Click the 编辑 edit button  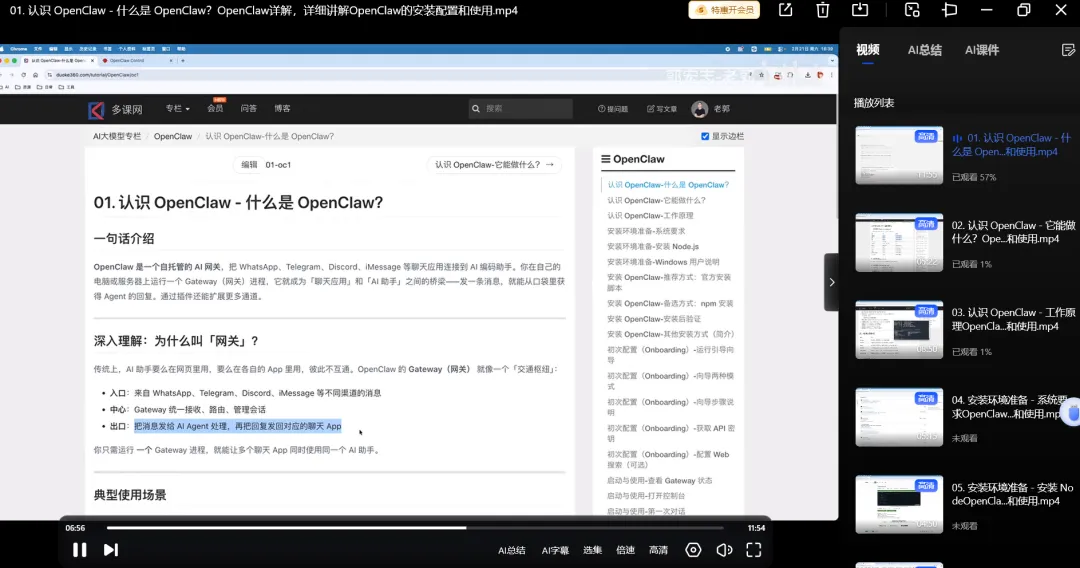point(249,165)
